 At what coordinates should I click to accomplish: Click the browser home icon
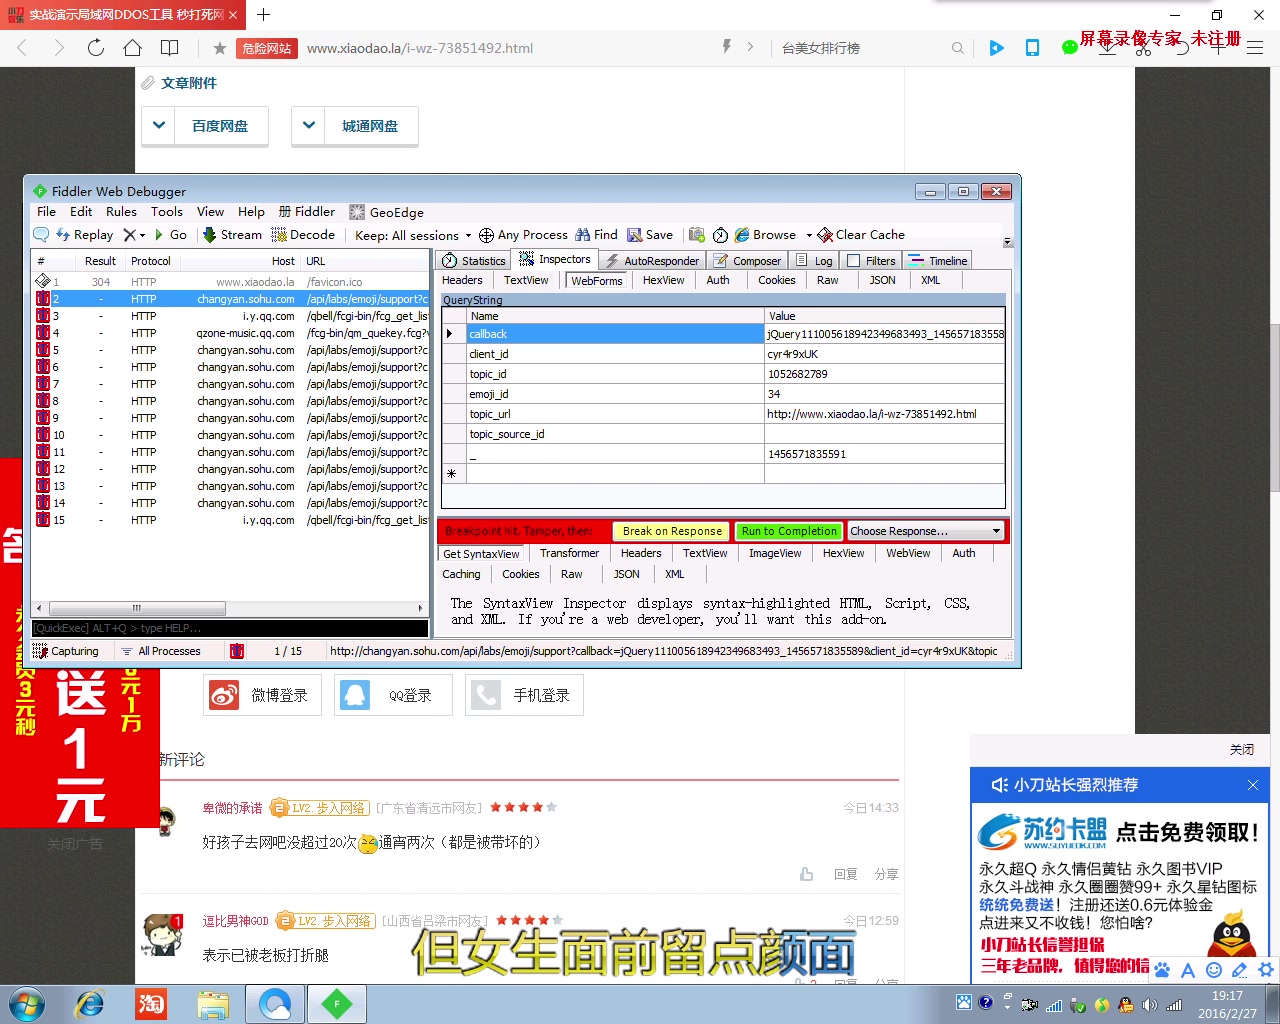coord(132,47)
